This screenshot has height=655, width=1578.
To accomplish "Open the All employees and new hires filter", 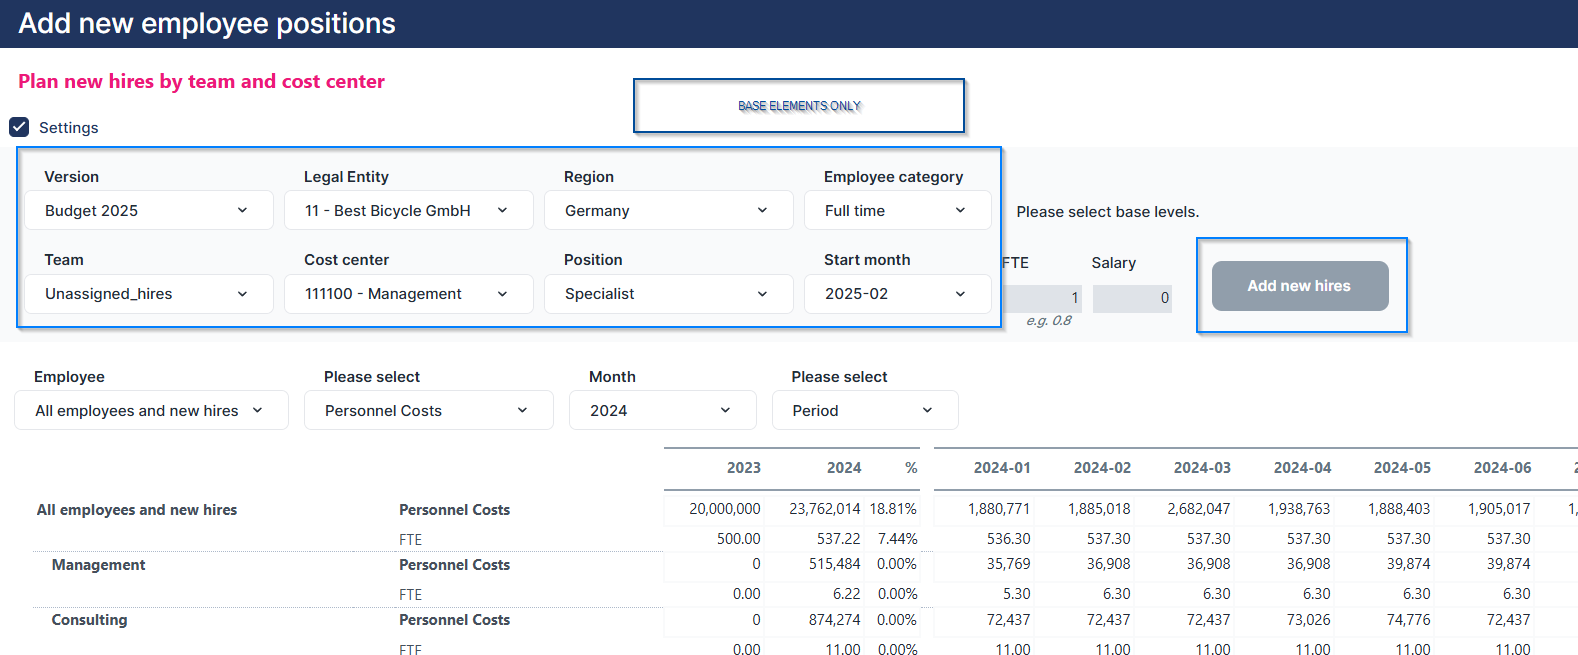I will click(151, 411).
